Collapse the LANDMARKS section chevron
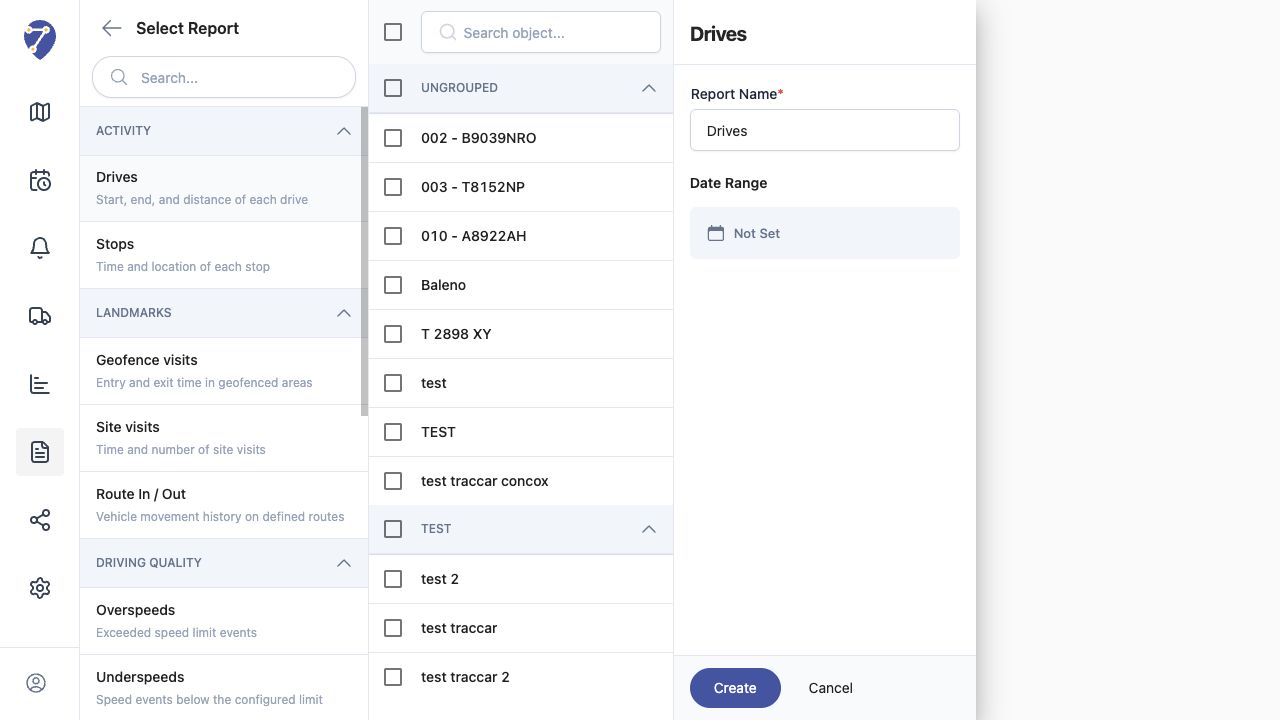 344,313
